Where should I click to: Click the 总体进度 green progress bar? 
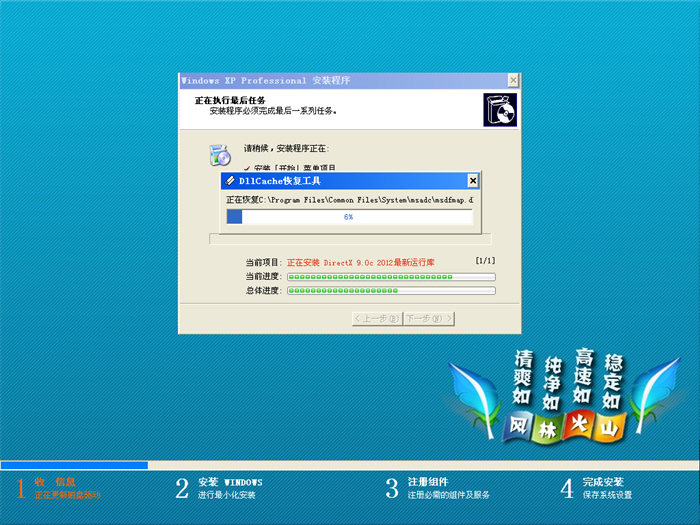(x=391, y=291)
